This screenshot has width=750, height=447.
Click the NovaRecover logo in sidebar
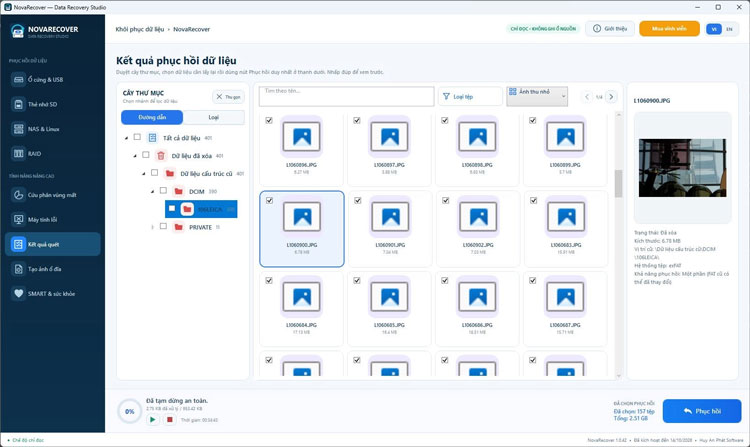pyautogui.click(x=17, y=31)
